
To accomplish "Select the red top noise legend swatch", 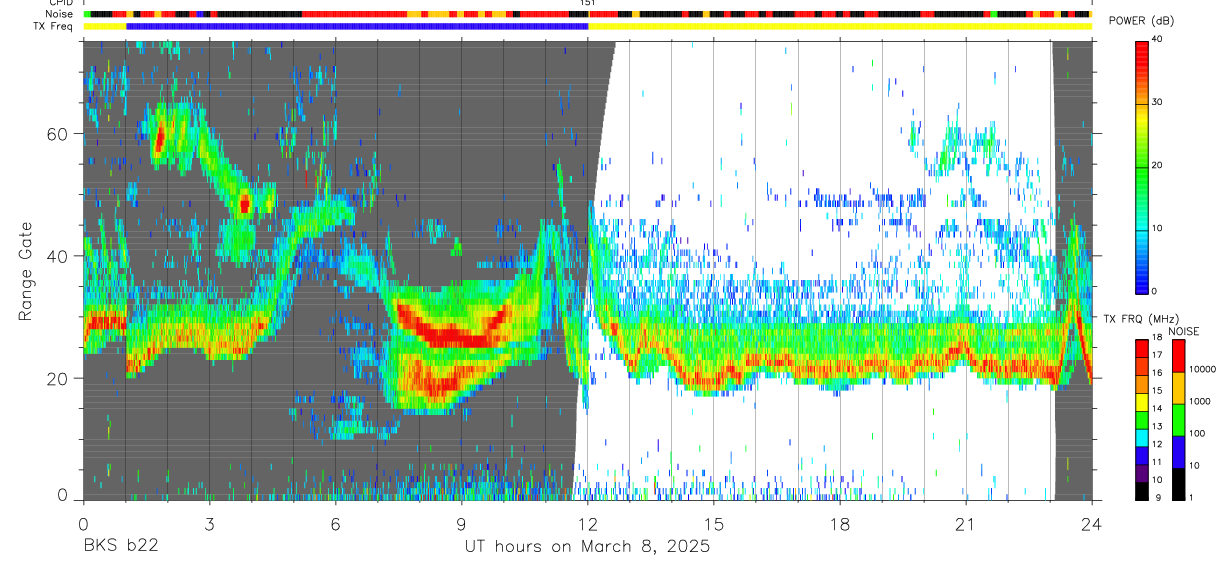I will [x=1178, y=356].
